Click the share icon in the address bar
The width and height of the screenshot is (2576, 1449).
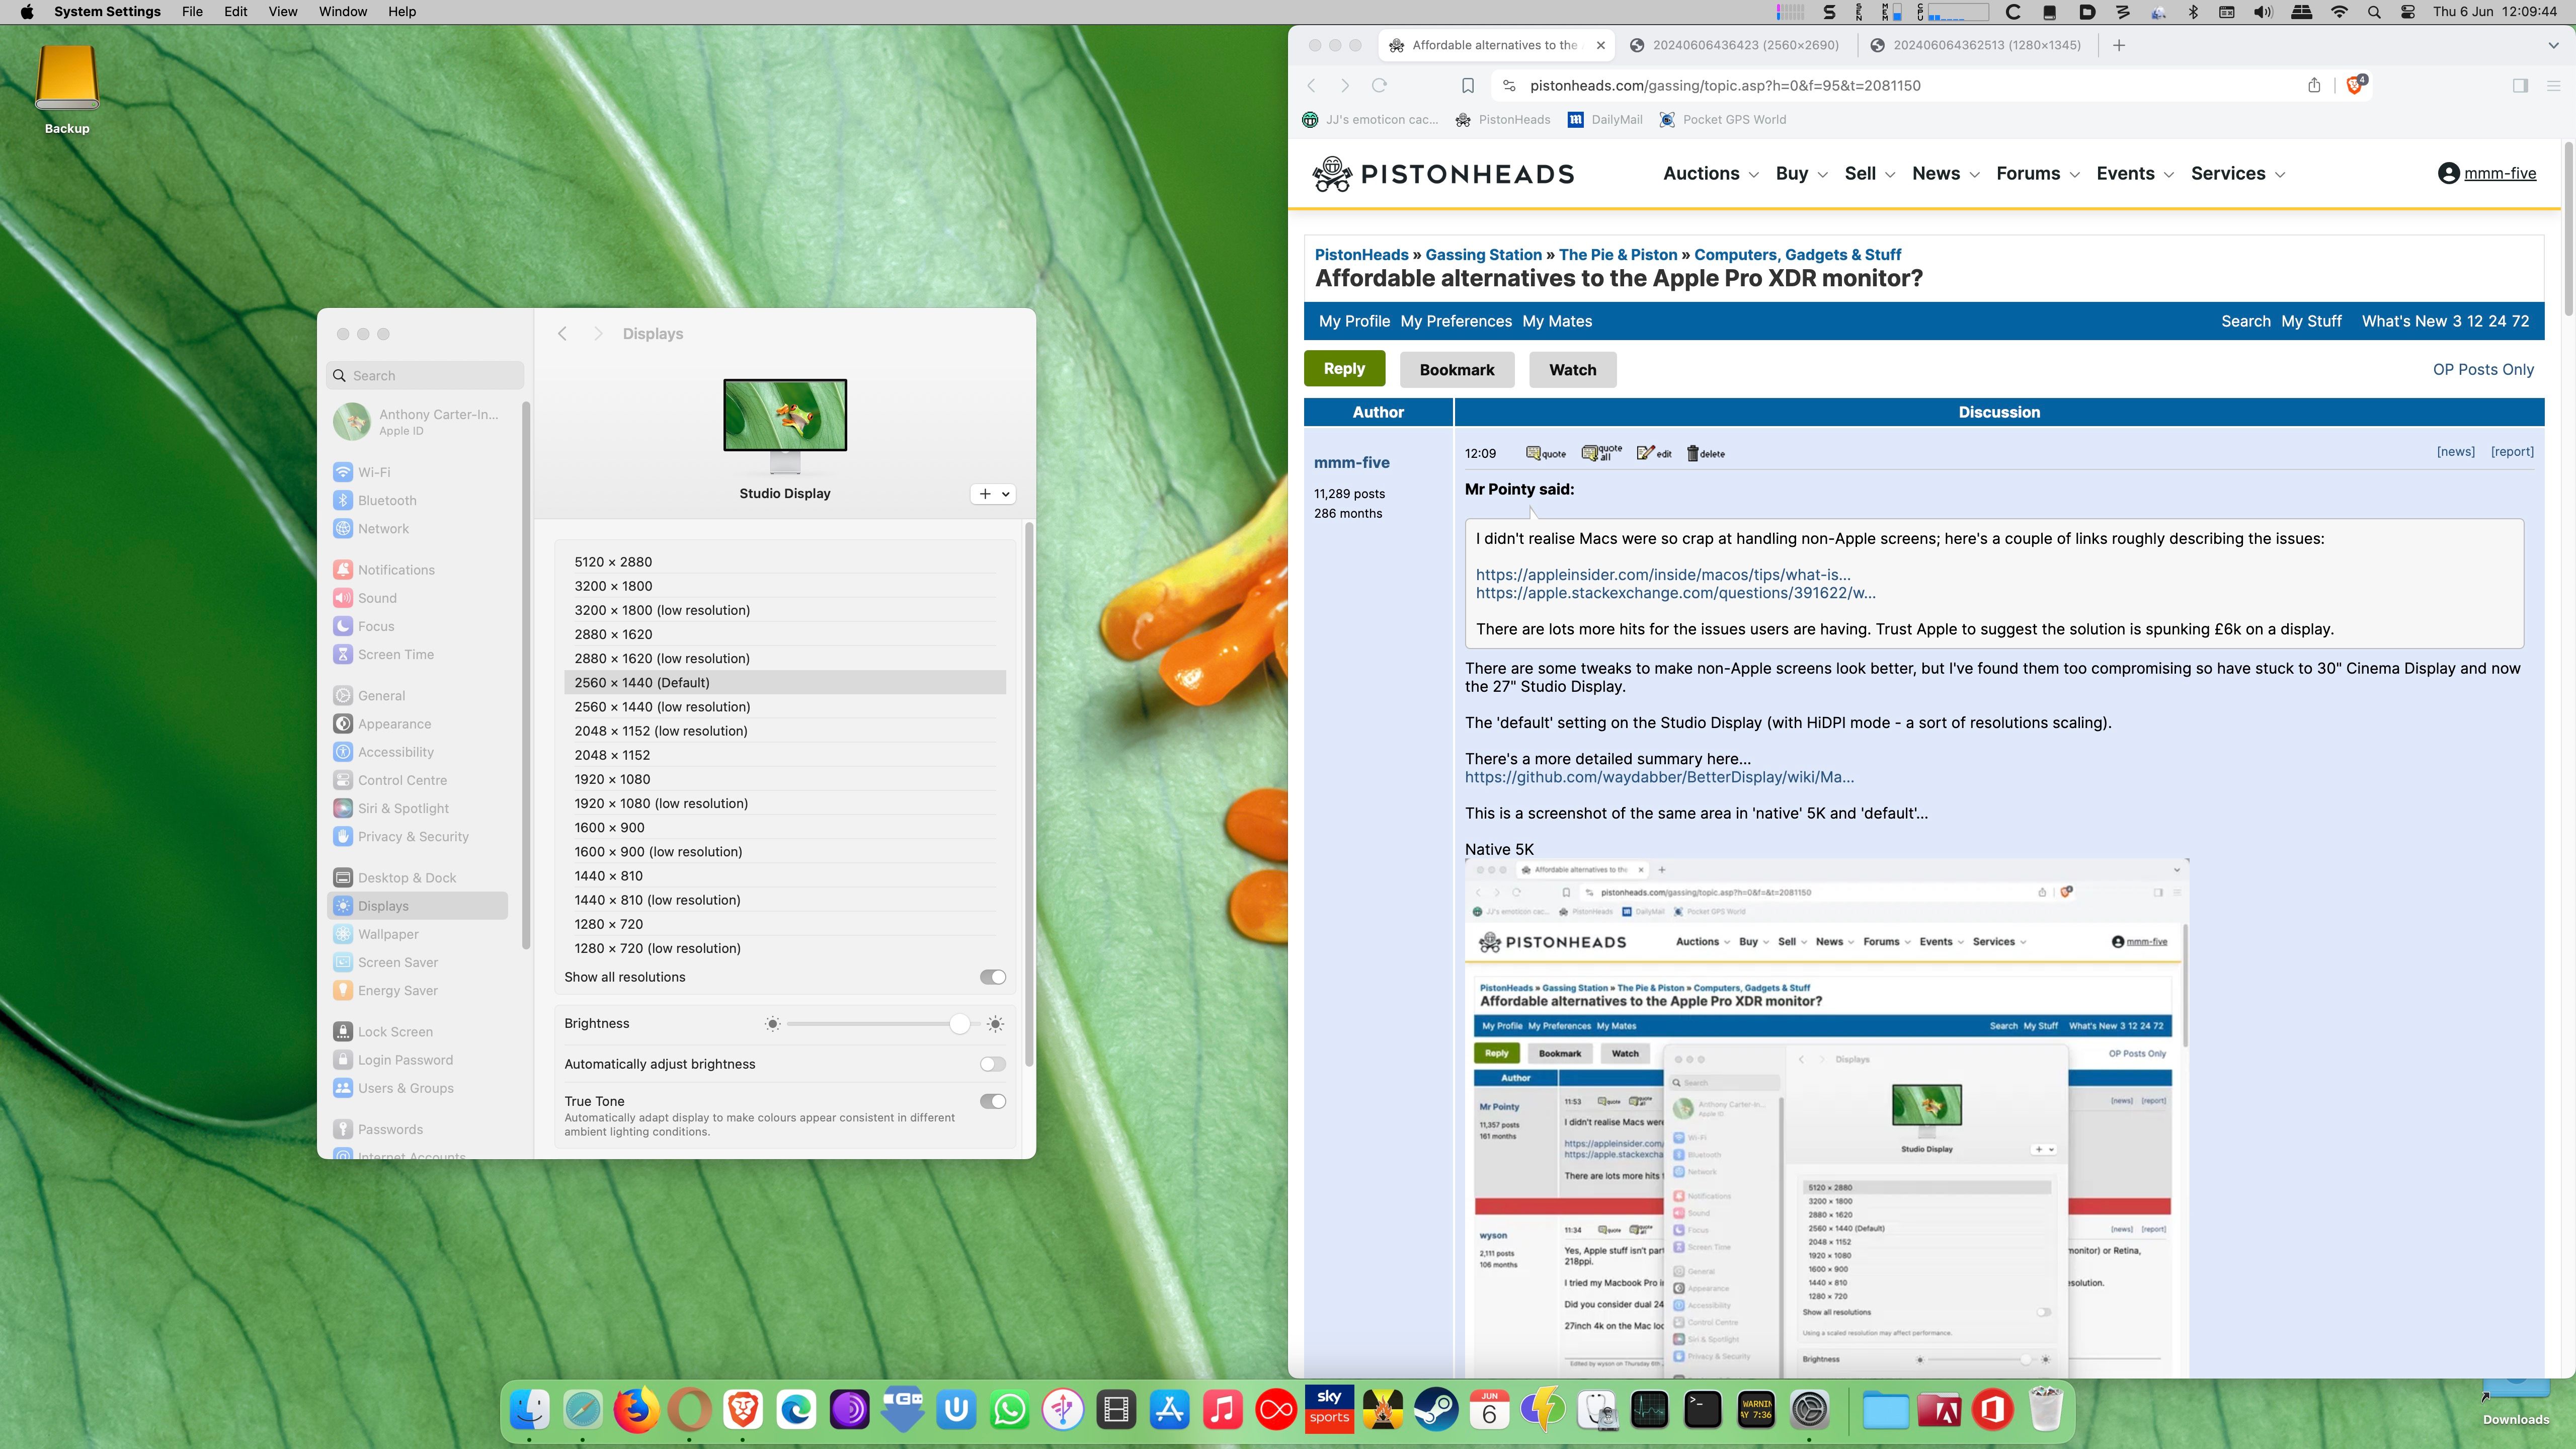(2313, 85)
